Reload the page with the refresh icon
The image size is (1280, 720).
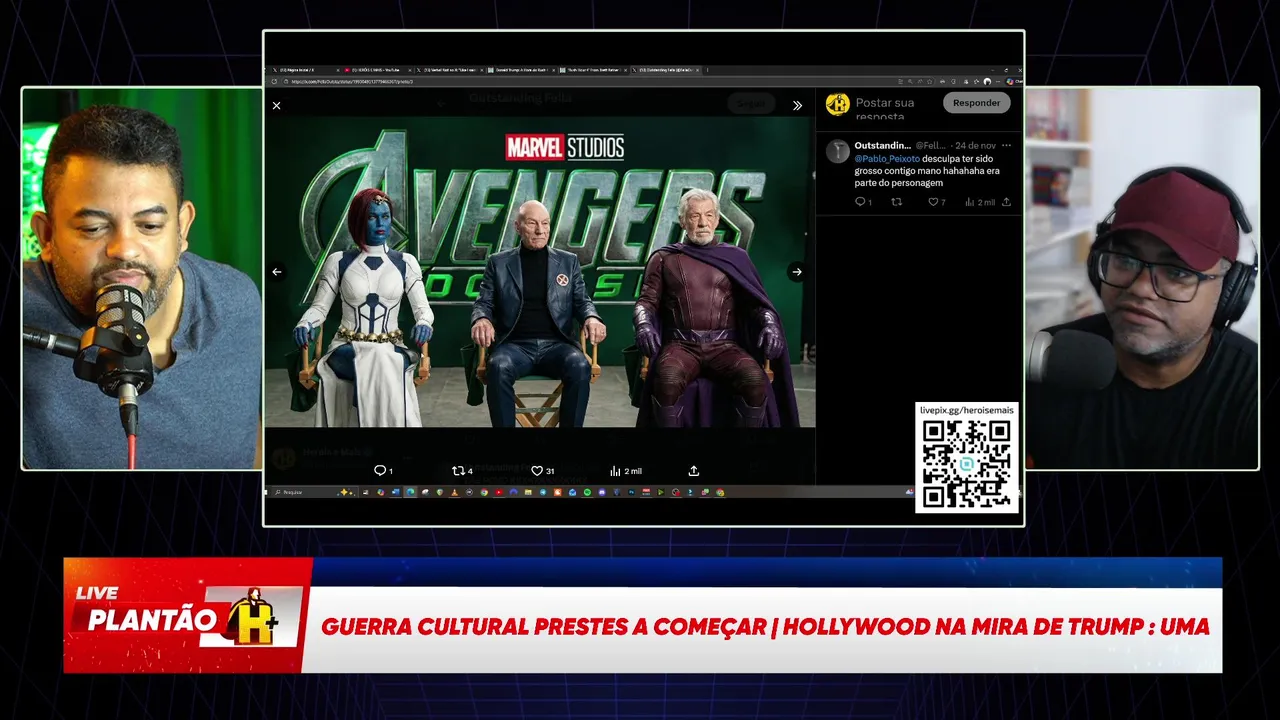point(274,82)
